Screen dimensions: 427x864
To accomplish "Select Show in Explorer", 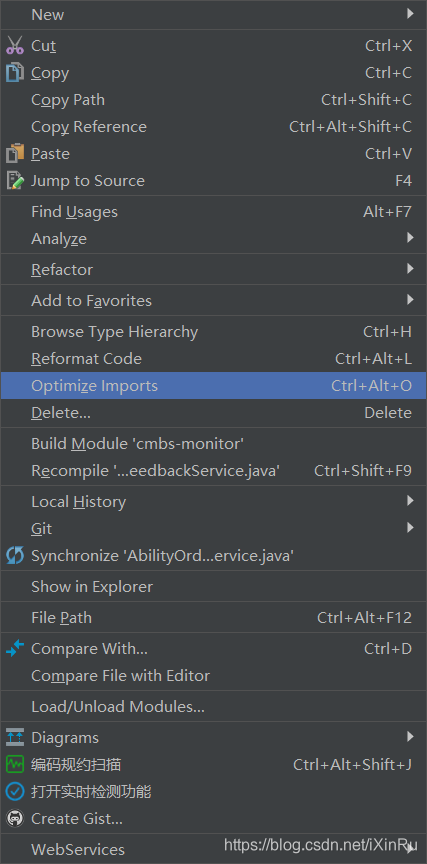I will click(213, 587).
